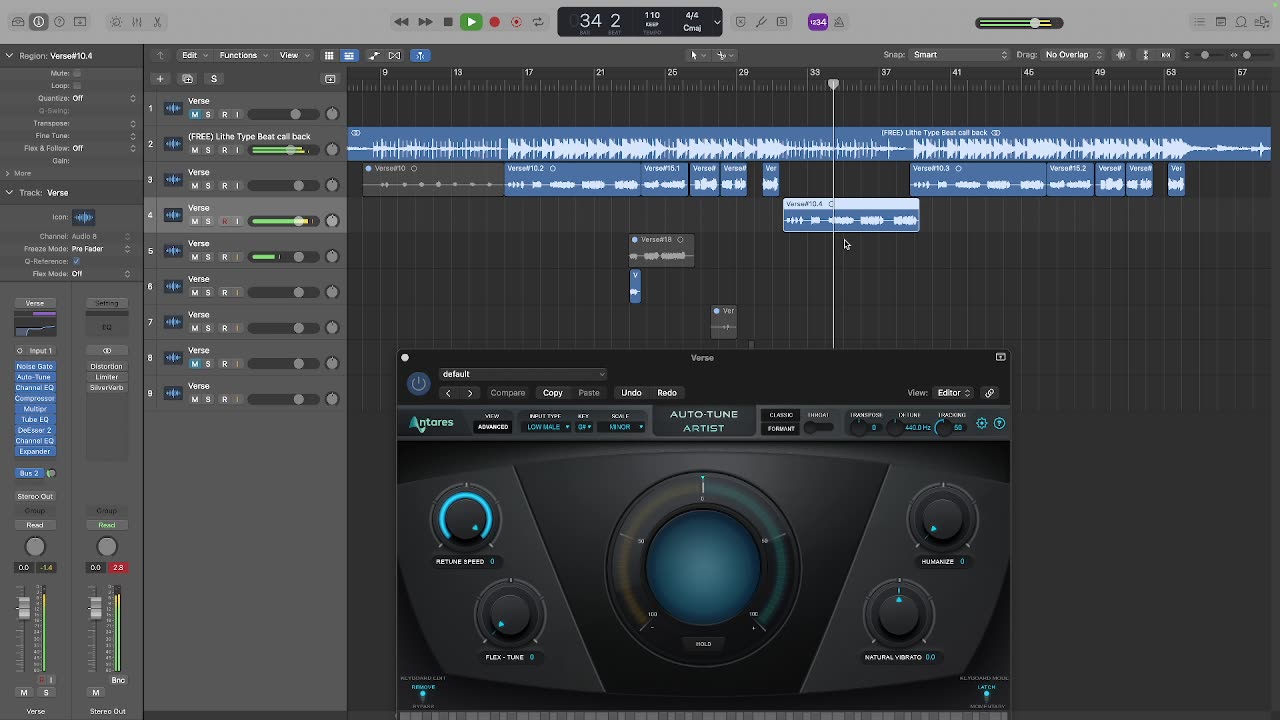Stop playback
Screen dimensions: 1280x720
coord(447,22)
